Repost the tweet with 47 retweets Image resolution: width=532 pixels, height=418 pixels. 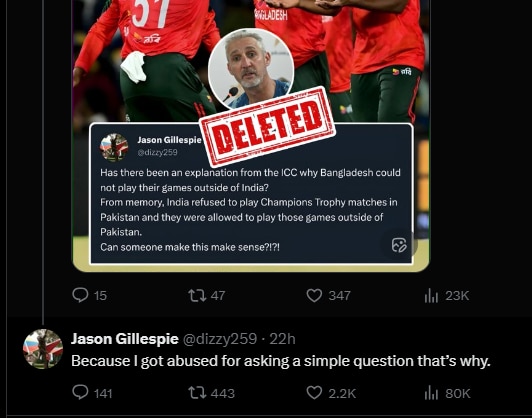tap(207, 296)
